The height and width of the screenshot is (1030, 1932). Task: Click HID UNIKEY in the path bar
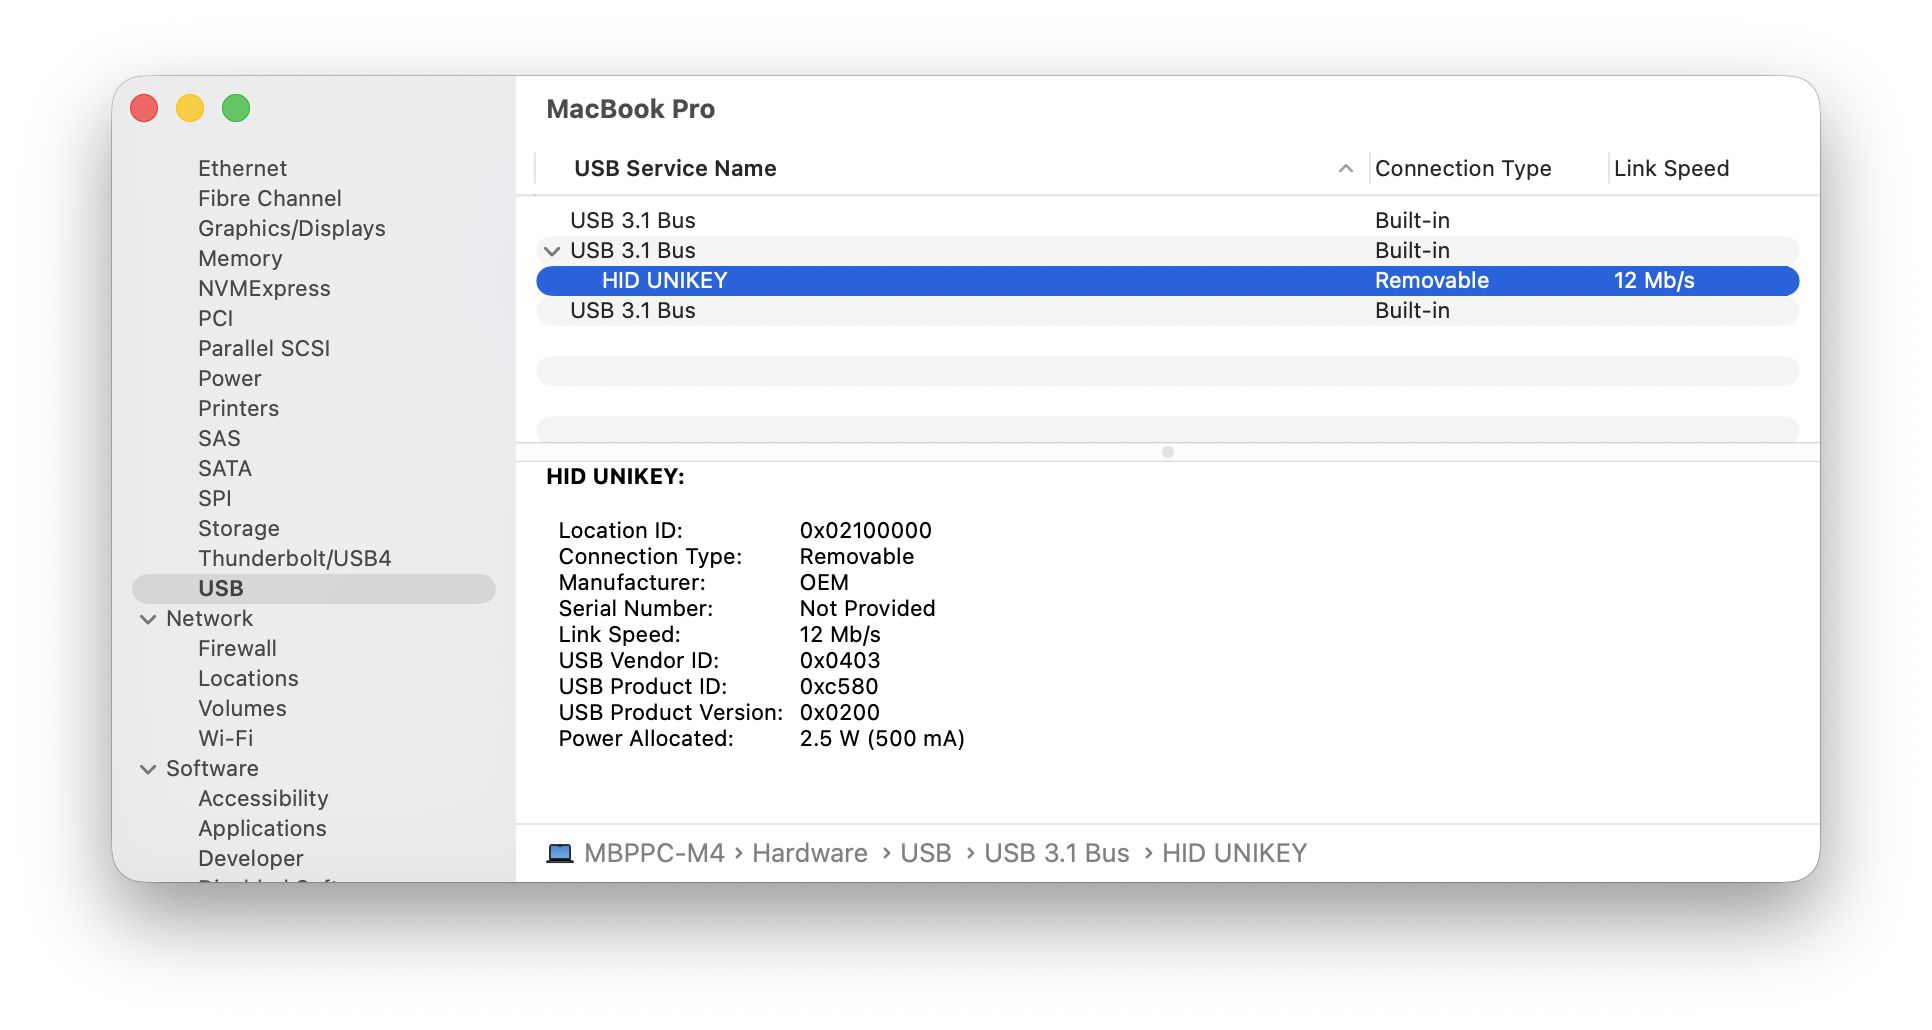point(1235,853)
